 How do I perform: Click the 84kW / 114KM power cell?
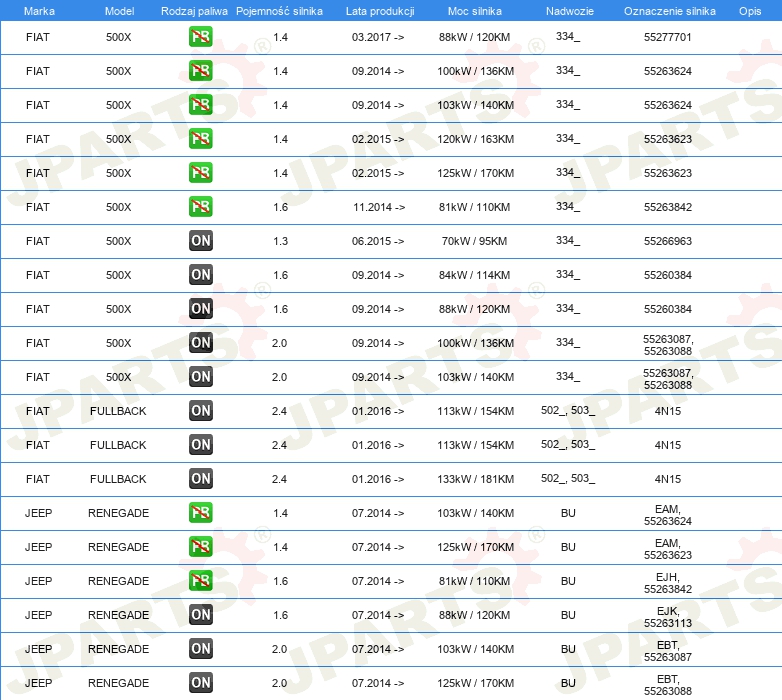[x=474, y=275]
